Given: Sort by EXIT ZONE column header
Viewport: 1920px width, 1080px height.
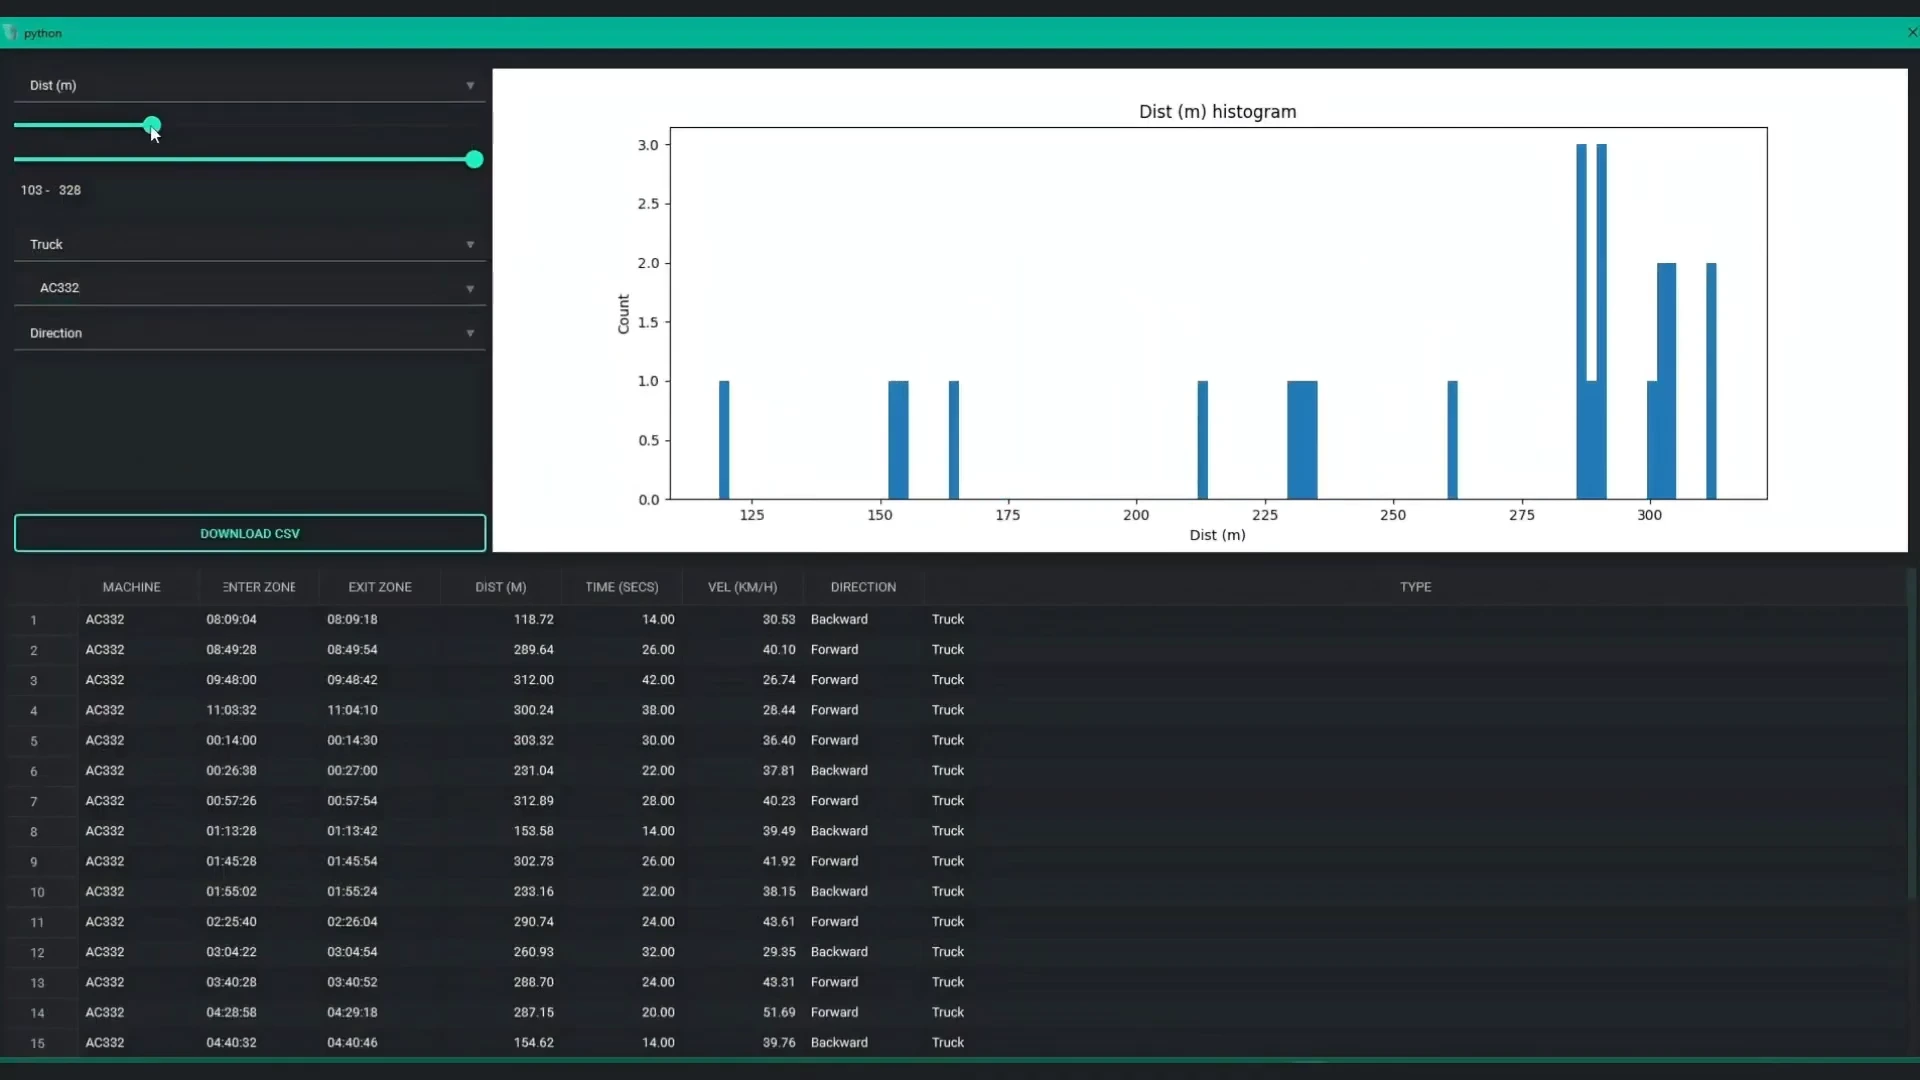Looking at the screenshot, I should [x=379, y=587].
